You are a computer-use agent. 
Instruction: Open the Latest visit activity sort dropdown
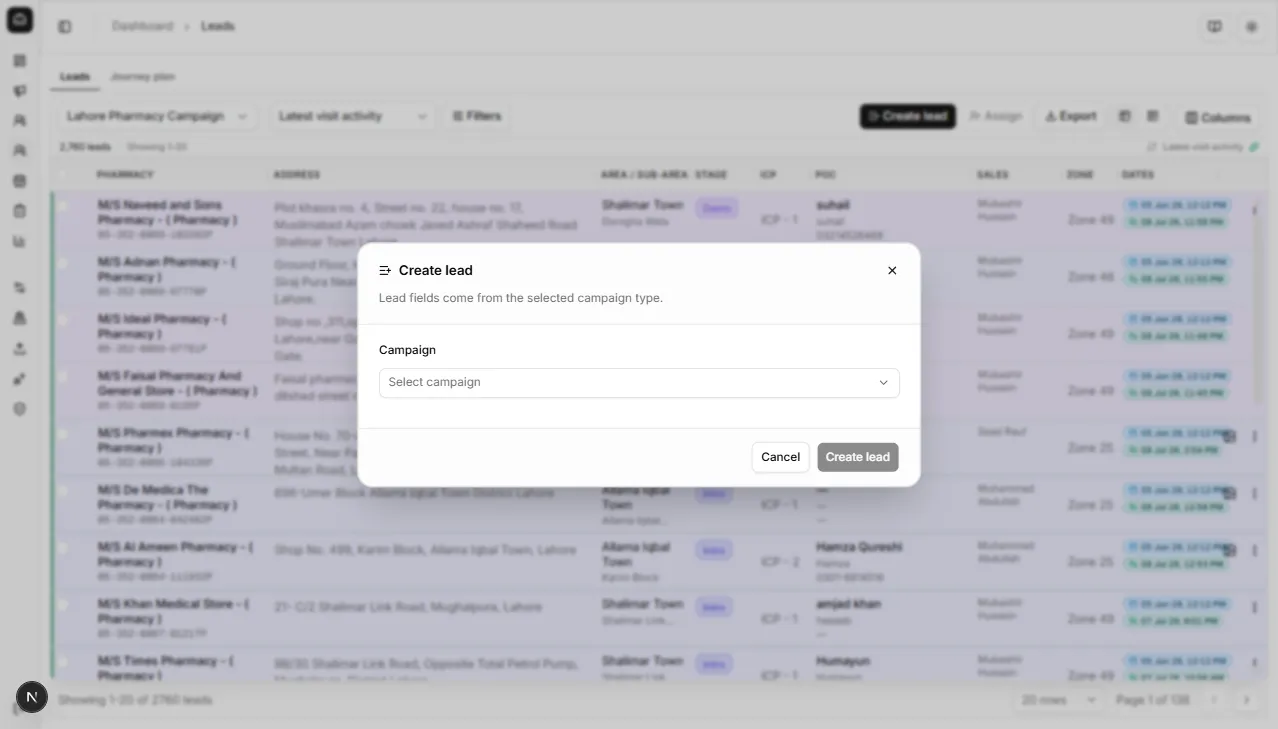353,116
